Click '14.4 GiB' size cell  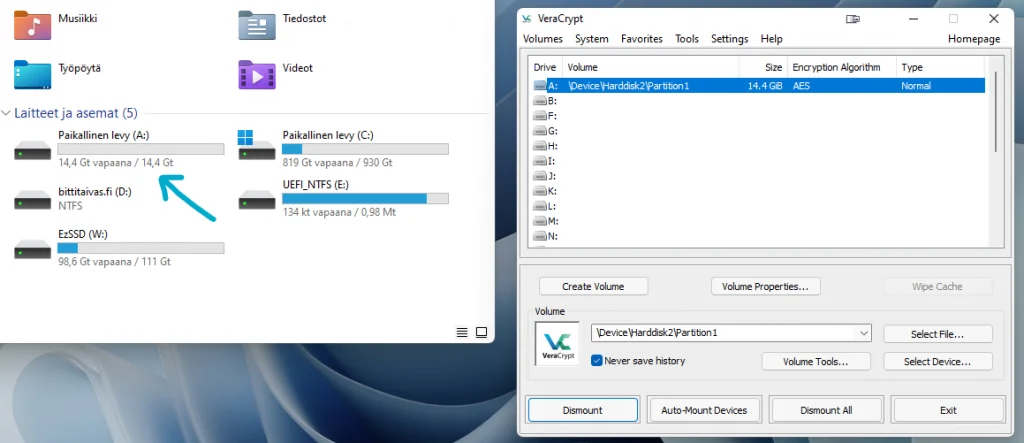[x=765, y=86]
